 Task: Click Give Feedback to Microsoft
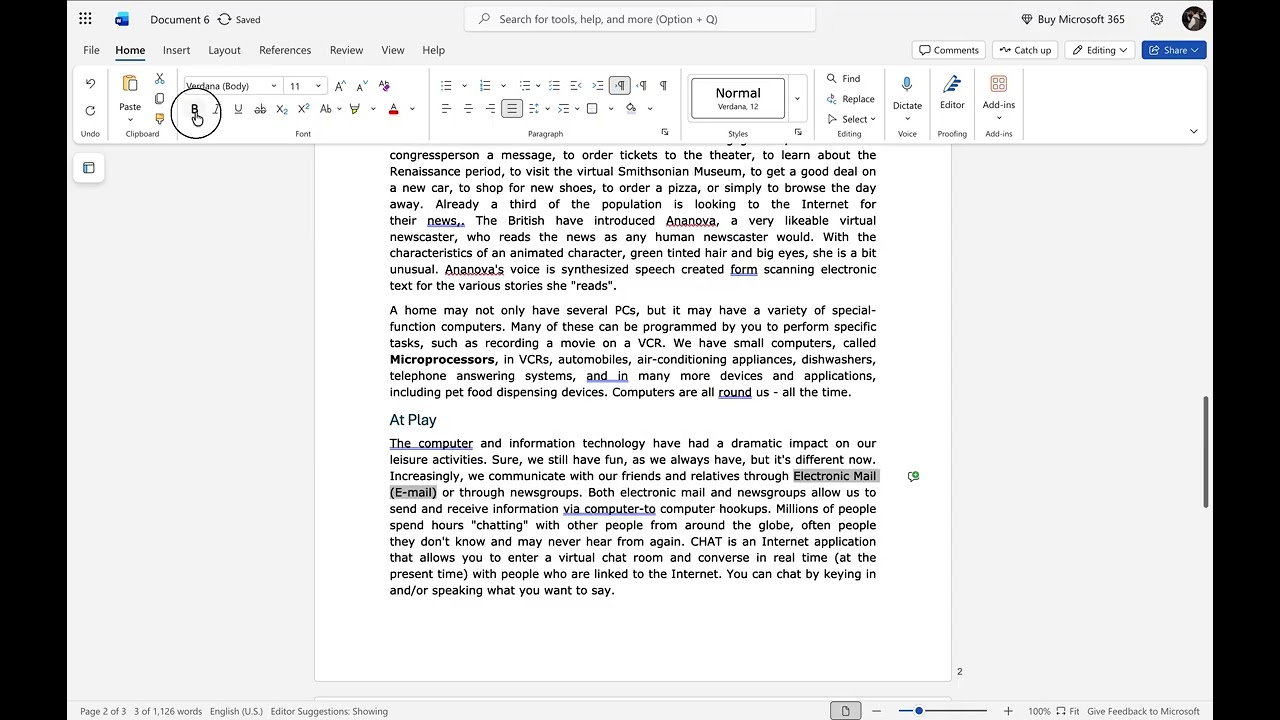point(1143,711)
